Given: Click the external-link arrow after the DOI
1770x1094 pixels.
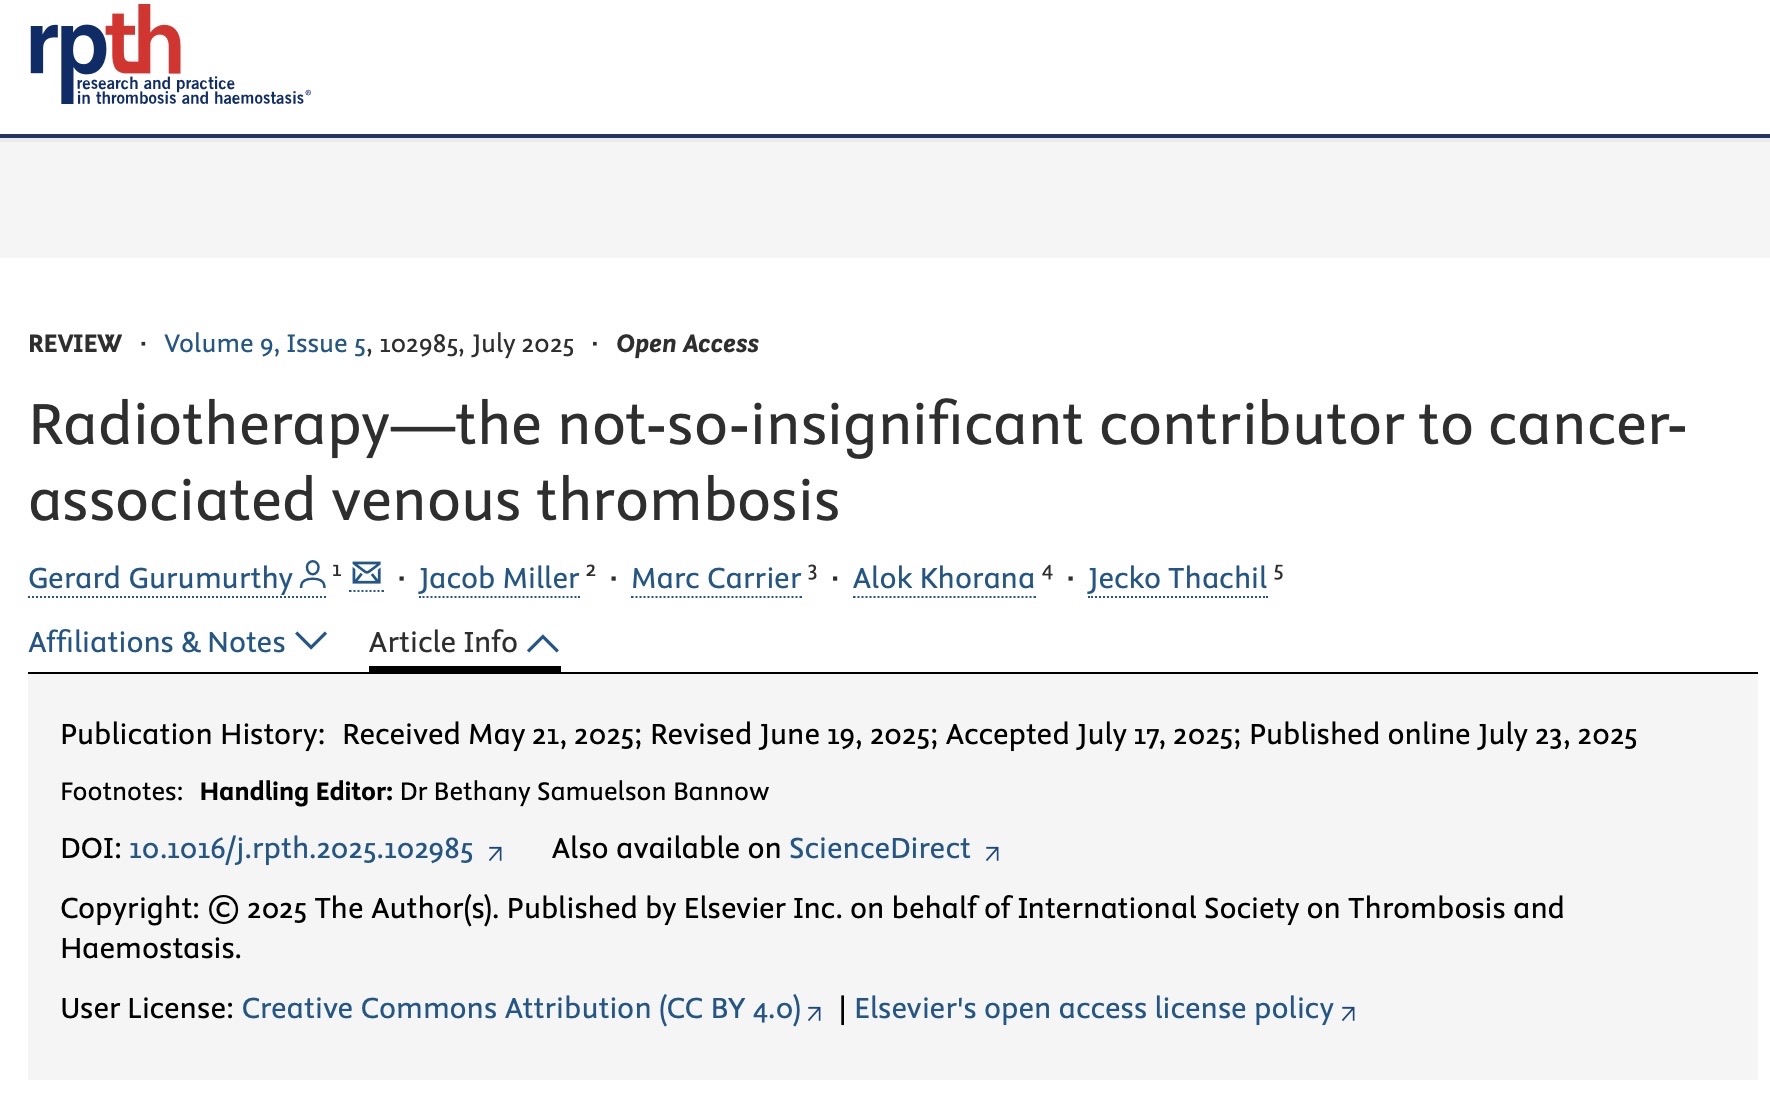Looking at the screenshot, I should [495, 853].
